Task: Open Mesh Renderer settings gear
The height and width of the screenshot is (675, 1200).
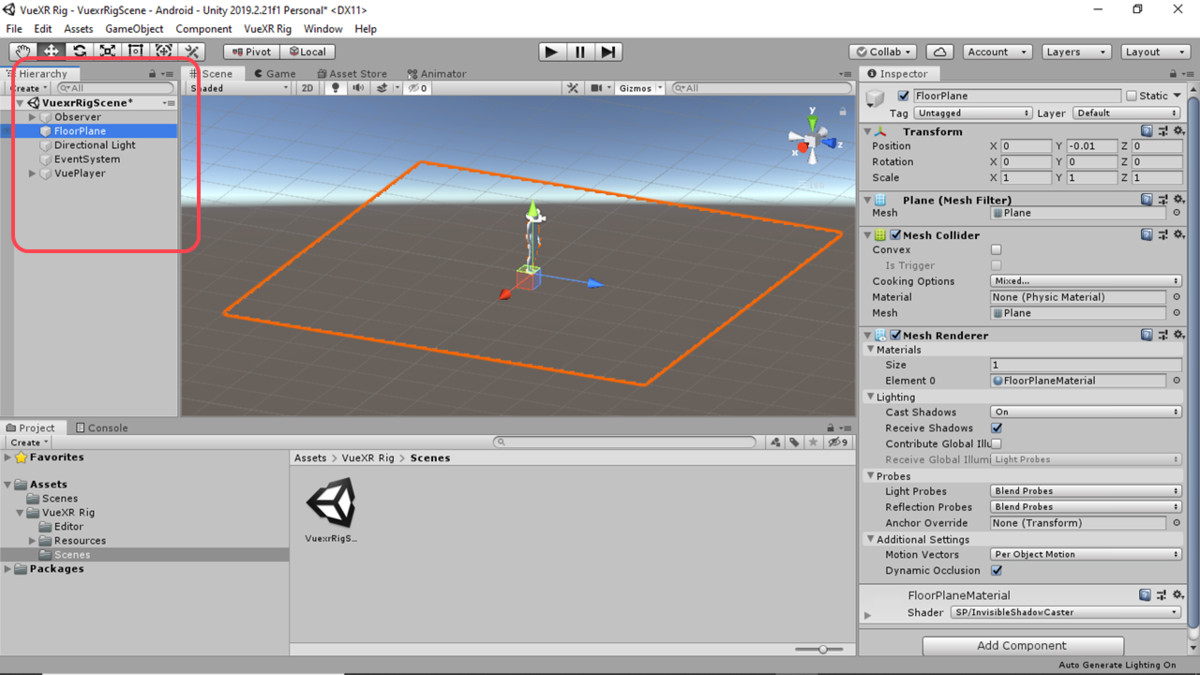Action: [1177, 335]
